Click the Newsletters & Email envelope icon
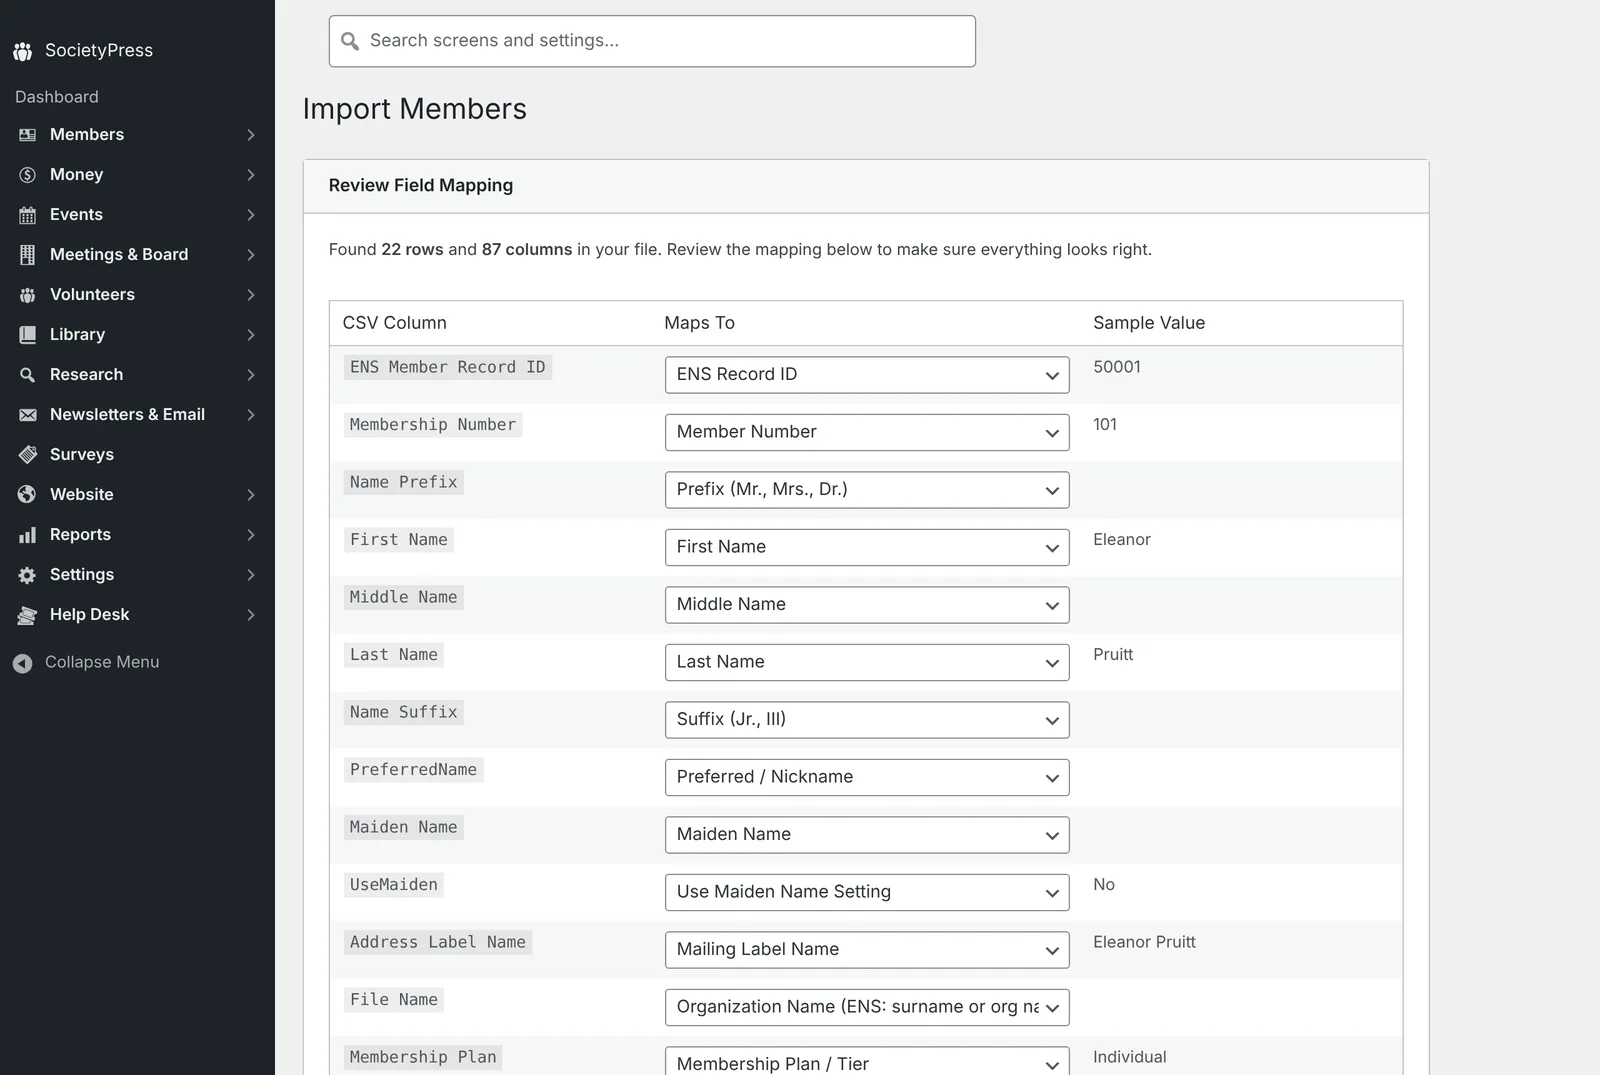 coord(28,415)
